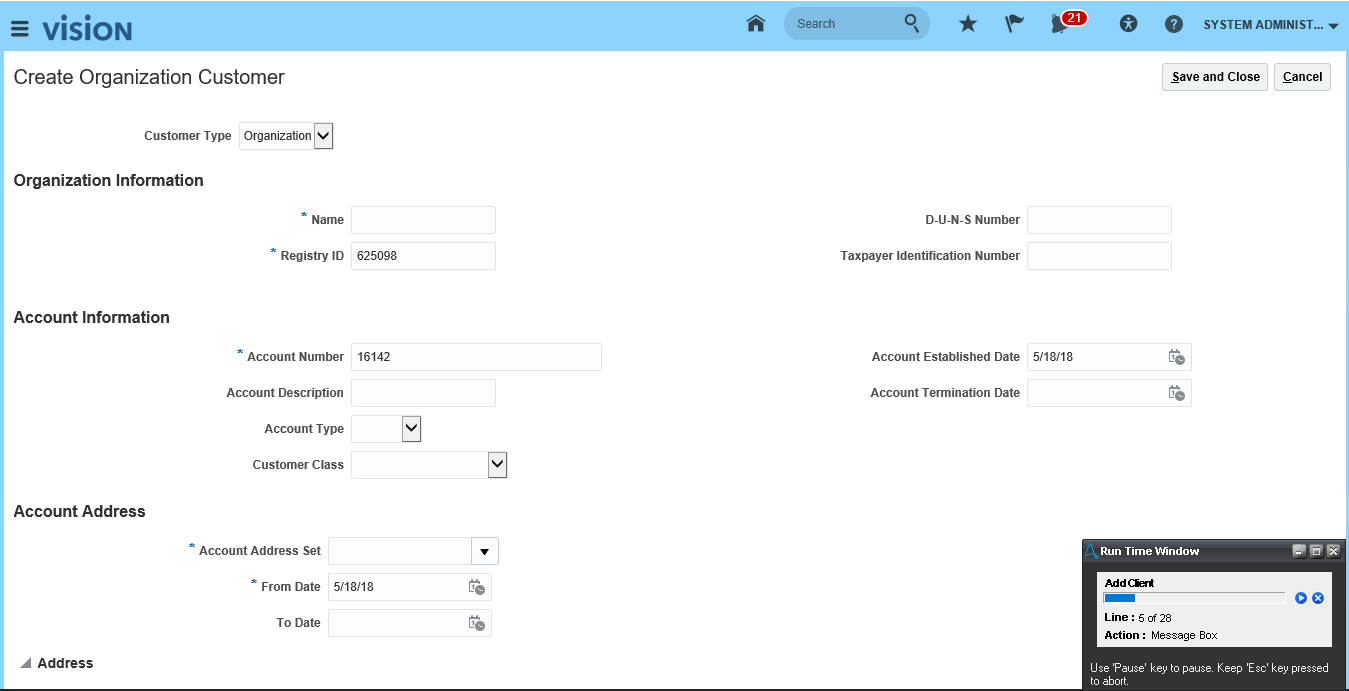Open Customer Type Organization dropdown
Image resolution: width=1349 pixels, height=691 pixels.
coord(323,136)
